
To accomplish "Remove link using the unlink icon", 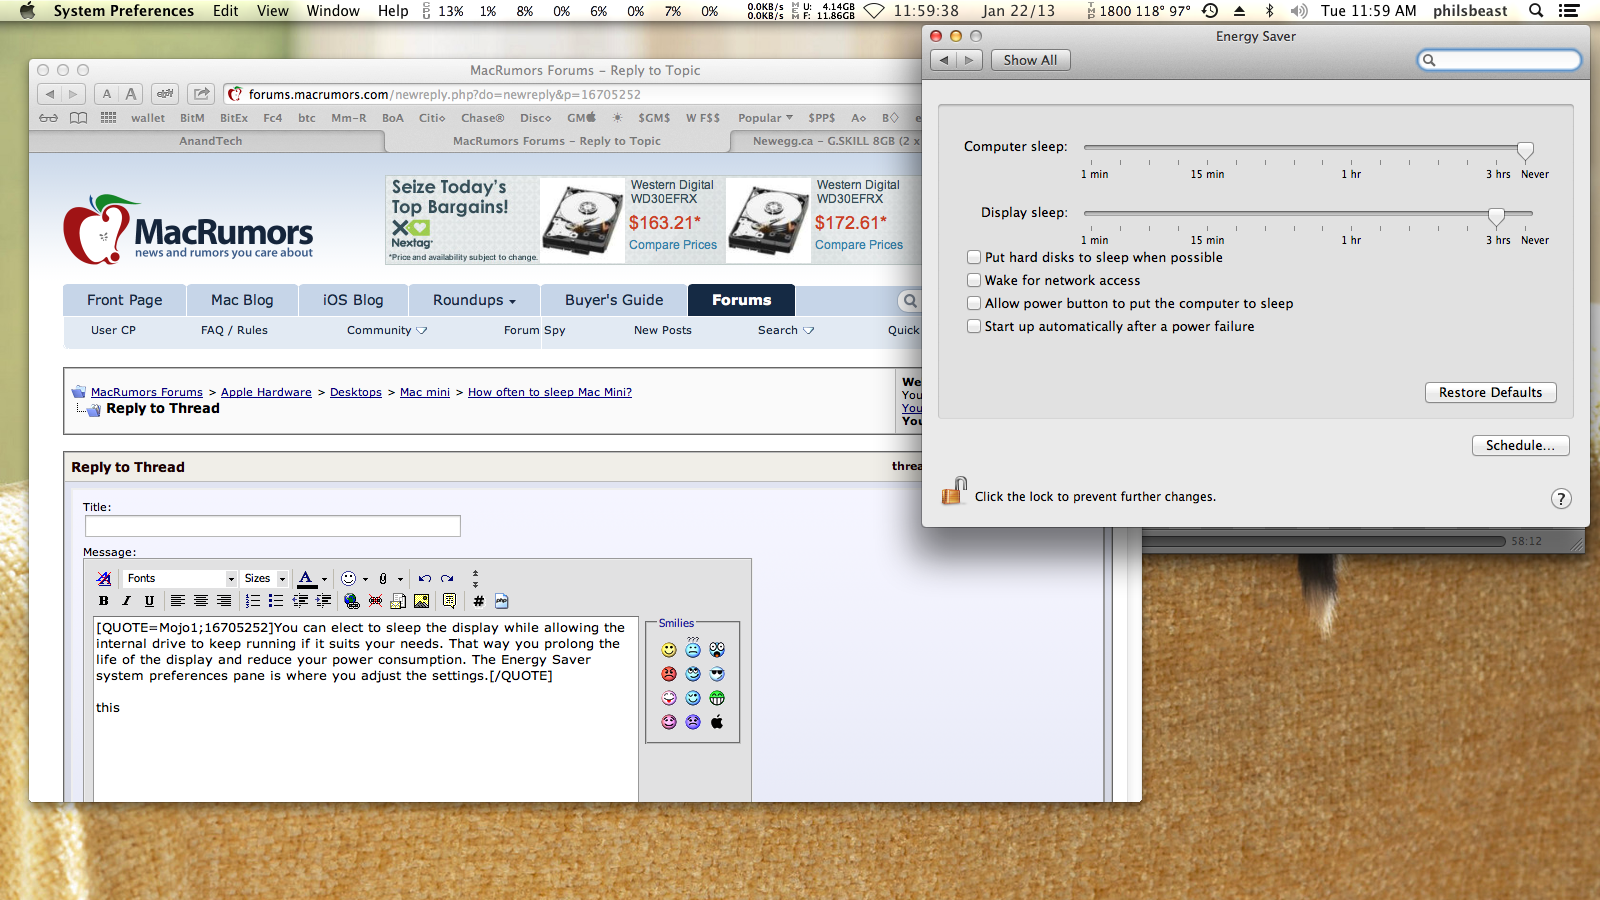I will coord(375,601).
